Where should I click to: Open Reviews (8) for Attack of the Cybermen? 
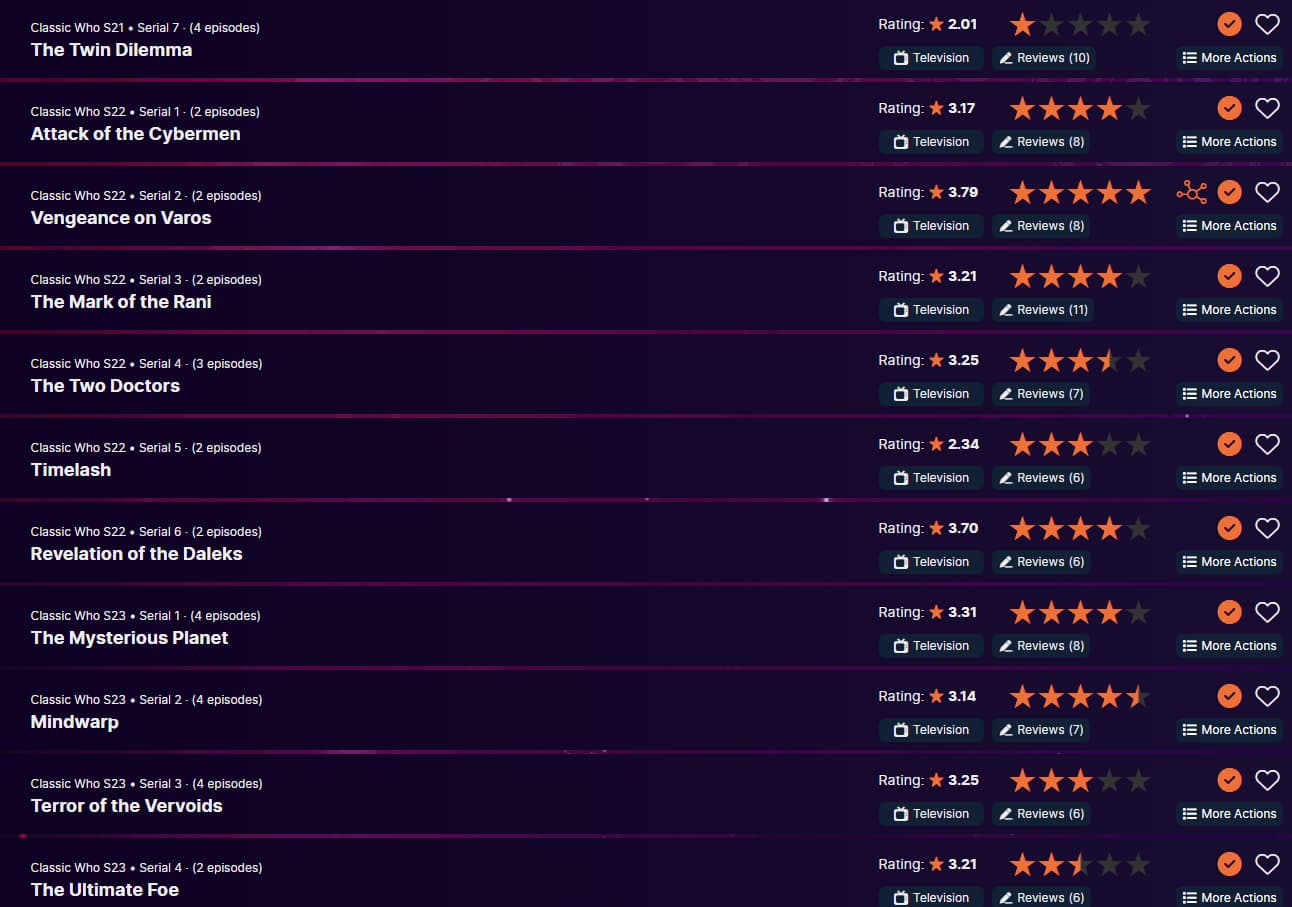[x=1041, y=142]
